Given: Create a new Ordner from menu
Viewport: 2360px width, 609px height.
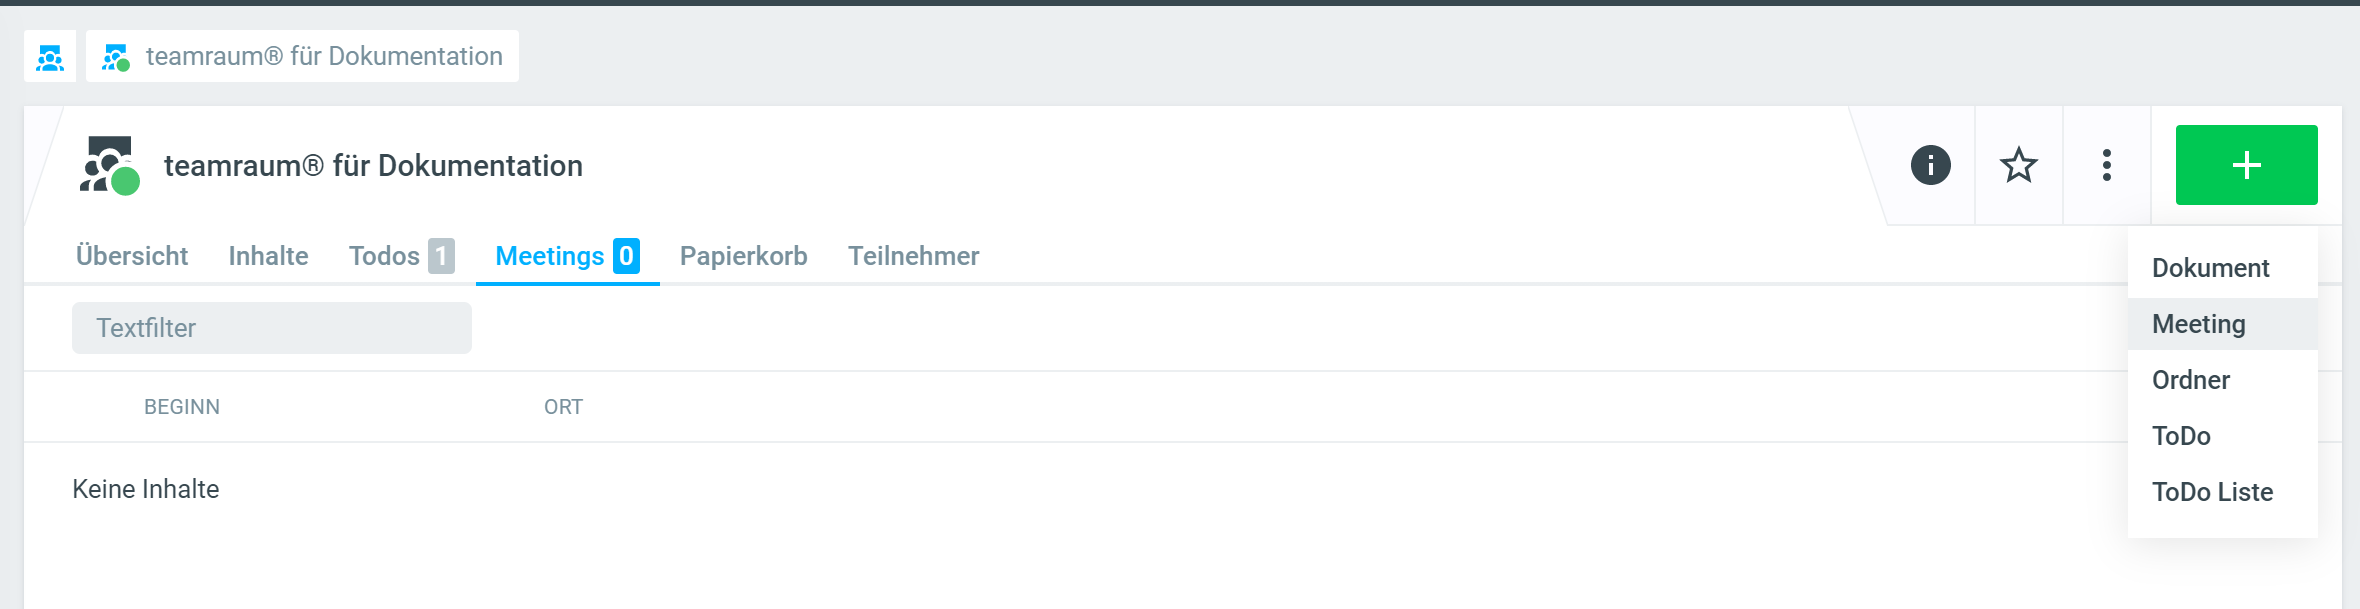Looking at the screenshot, I should pos(2190,380).
